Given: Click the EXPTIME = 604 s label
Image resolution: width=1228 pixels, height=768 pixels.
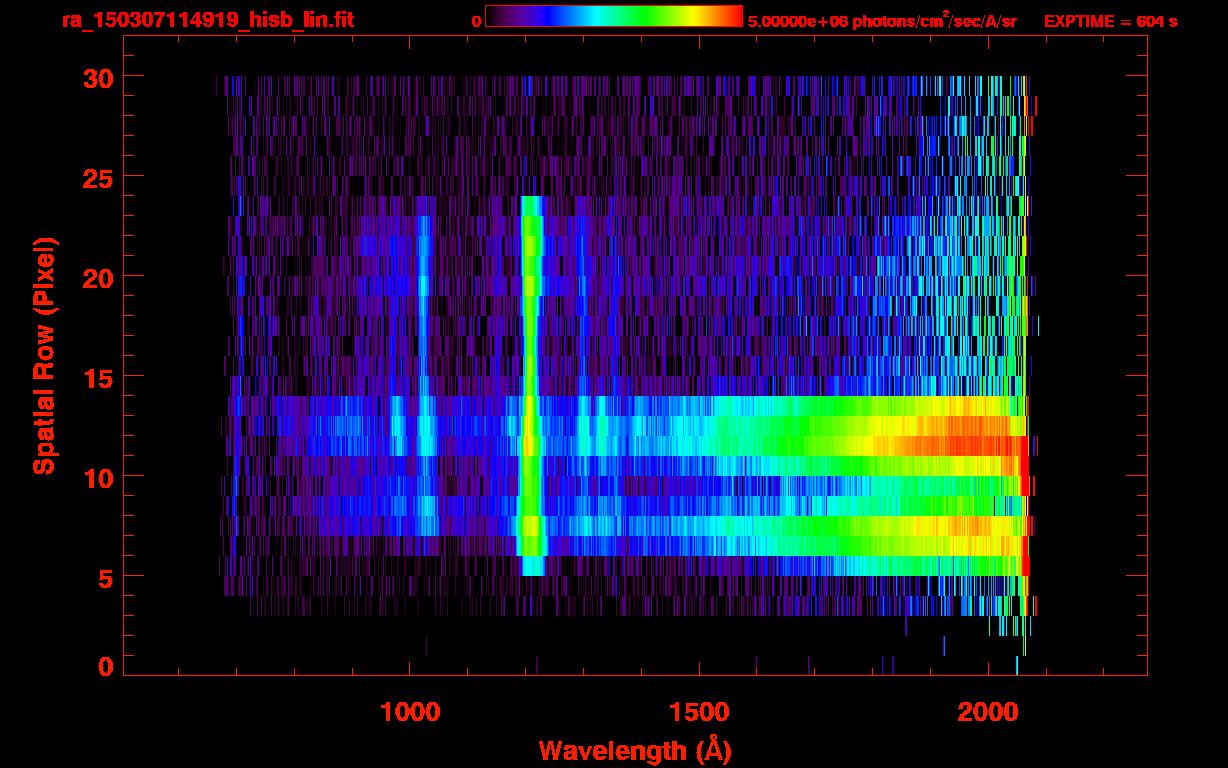Looking at the screenshot, I should [x=1110, y=21].
